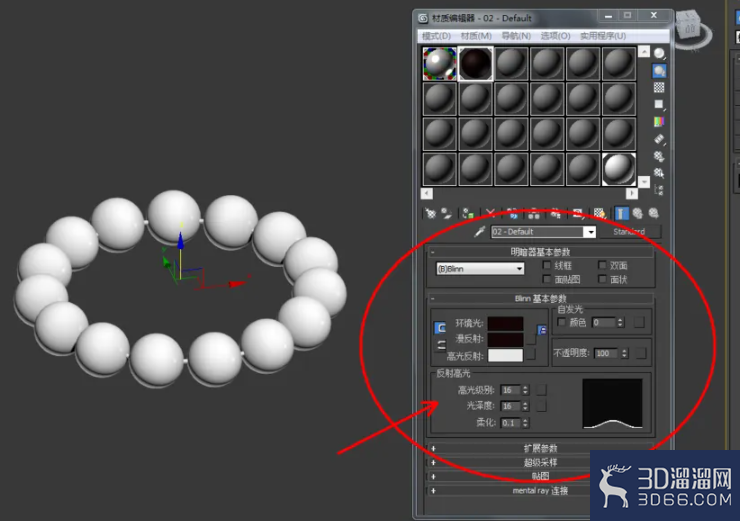740x521 pixels.
Task: Open the 材质(M) menu
Action: (x=476, y=36)
